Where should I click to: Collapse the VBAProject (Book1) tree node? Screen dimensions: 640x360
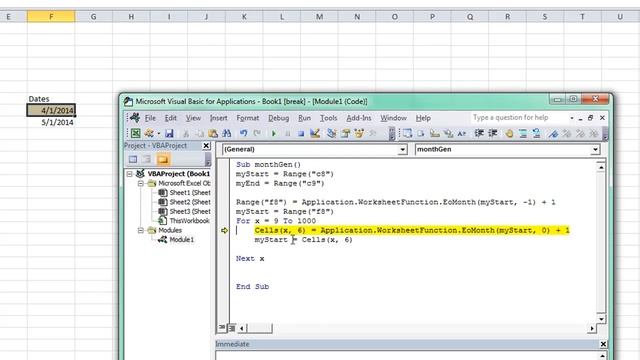pos(129,174)
